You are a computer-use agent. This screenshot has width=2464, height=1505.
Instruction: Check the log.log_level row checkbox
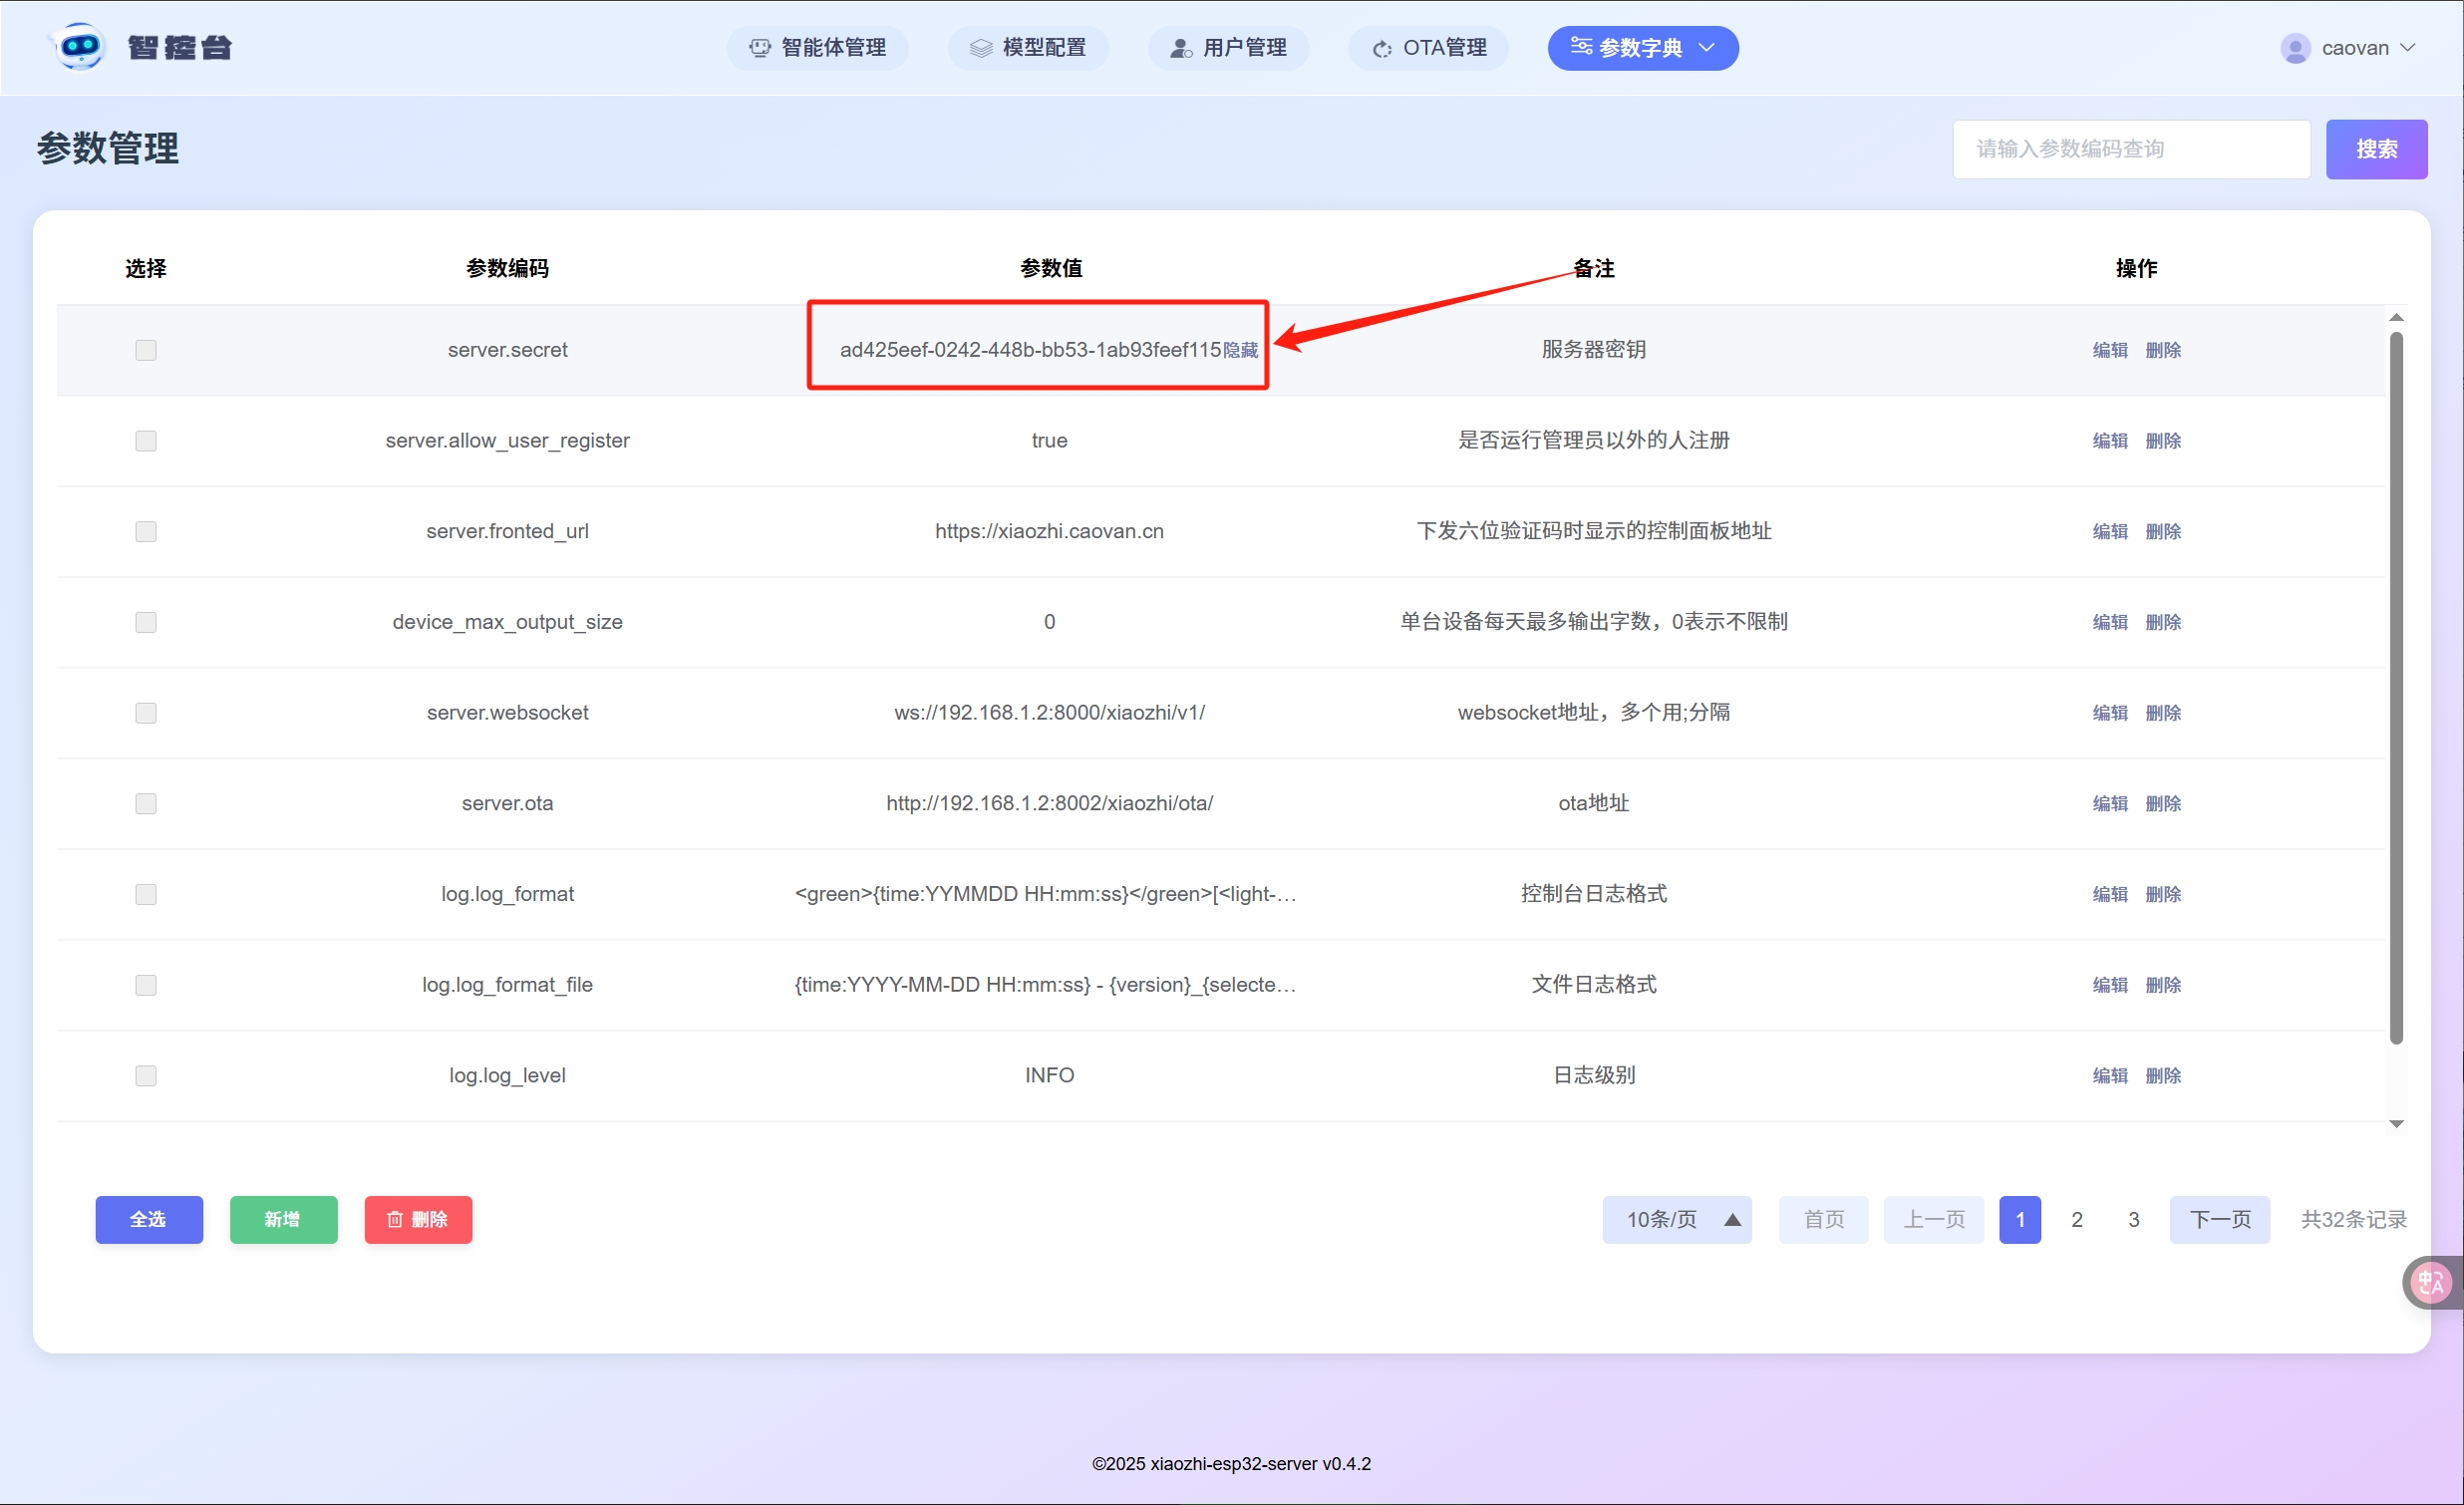[x=146, y=1076]
